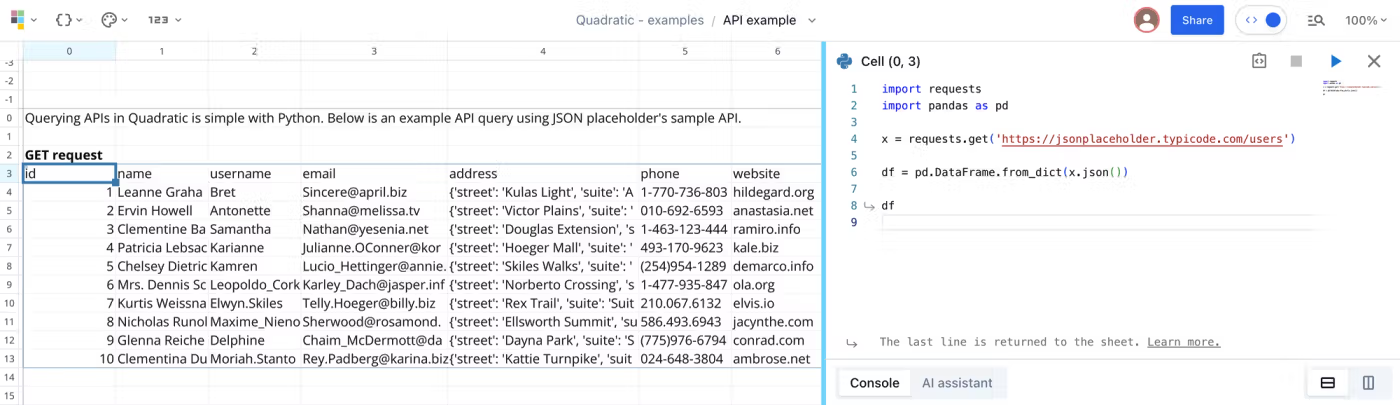Select the 'jacynthe.com' website cell
This screenshot has height=405, width=1400.
click(x=777, y=322)
